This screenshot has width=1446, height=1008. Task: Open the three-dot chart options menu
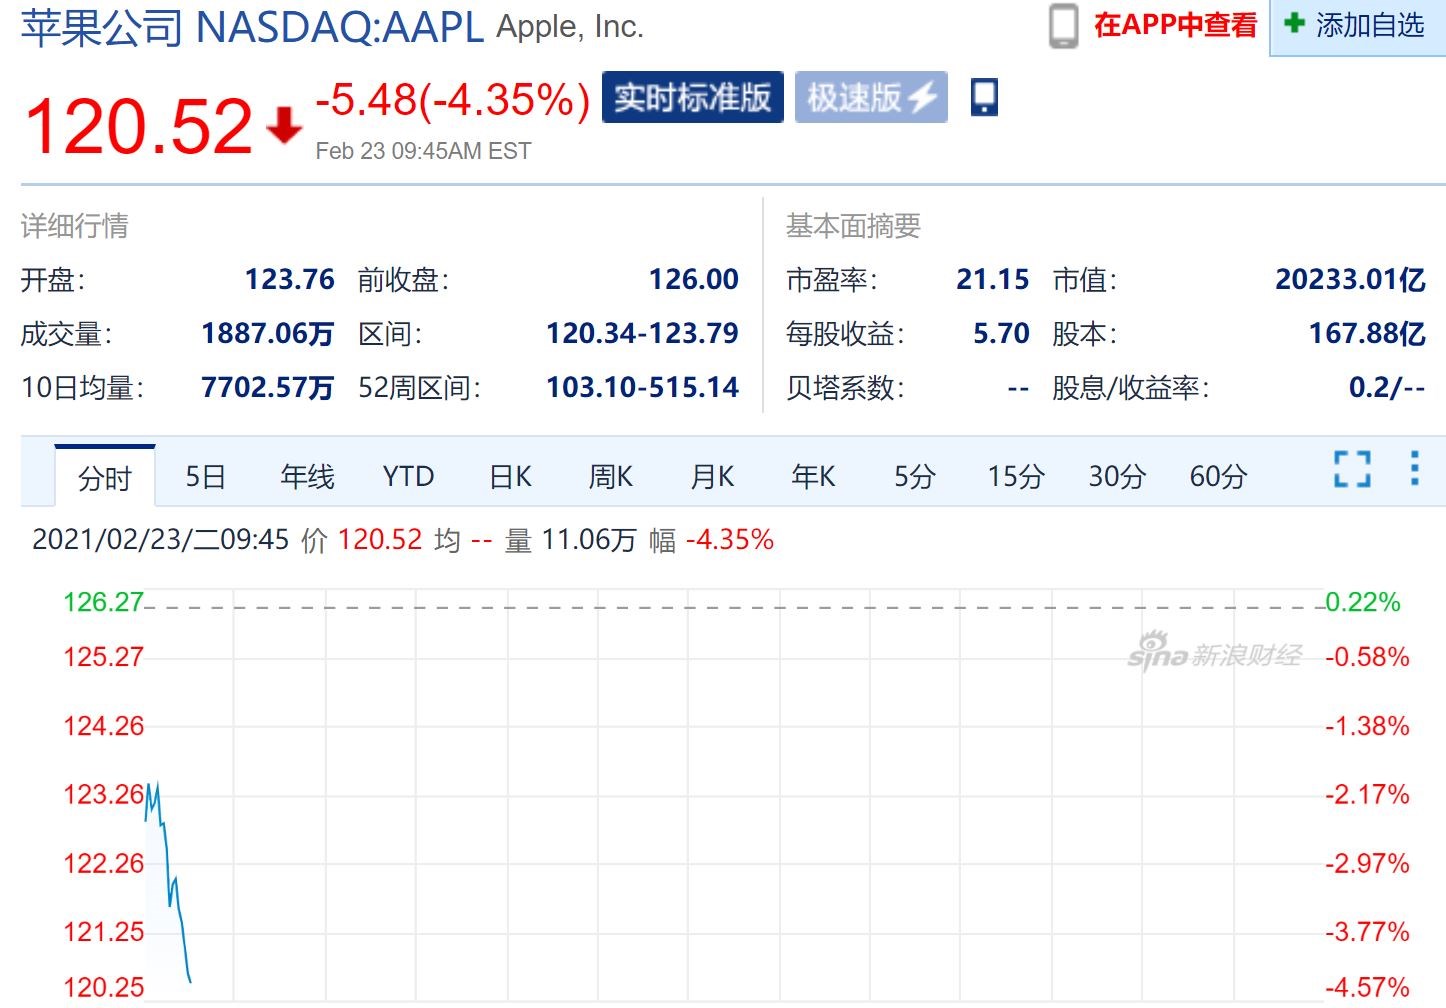[x=1414, y=468]
